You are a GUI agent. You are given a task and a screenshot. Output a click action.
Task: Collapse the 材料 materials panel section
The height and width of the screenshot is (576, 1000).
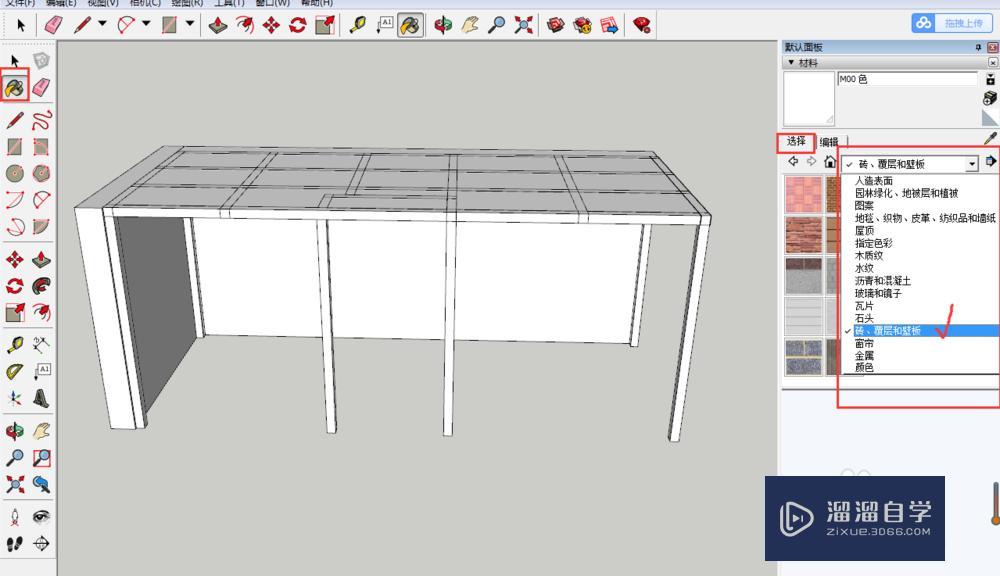791,63
